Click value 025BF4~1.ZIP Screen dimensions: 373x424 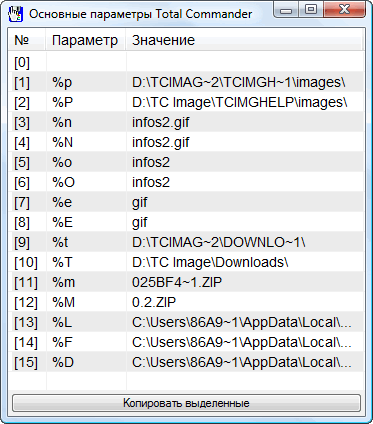click(177, 282)
